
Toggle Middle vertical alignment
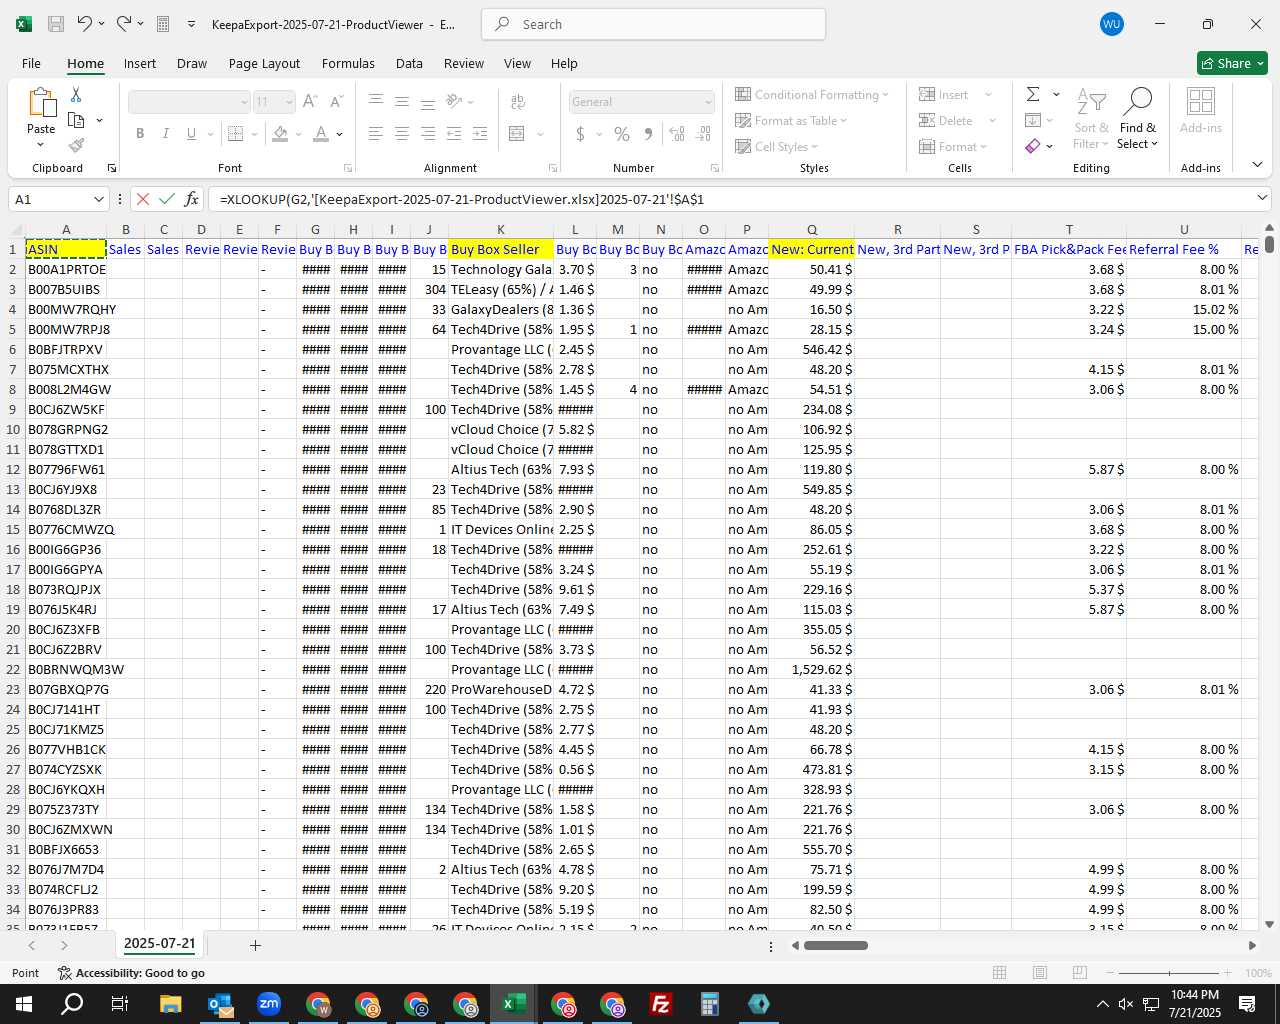click(x=401, y=102)
